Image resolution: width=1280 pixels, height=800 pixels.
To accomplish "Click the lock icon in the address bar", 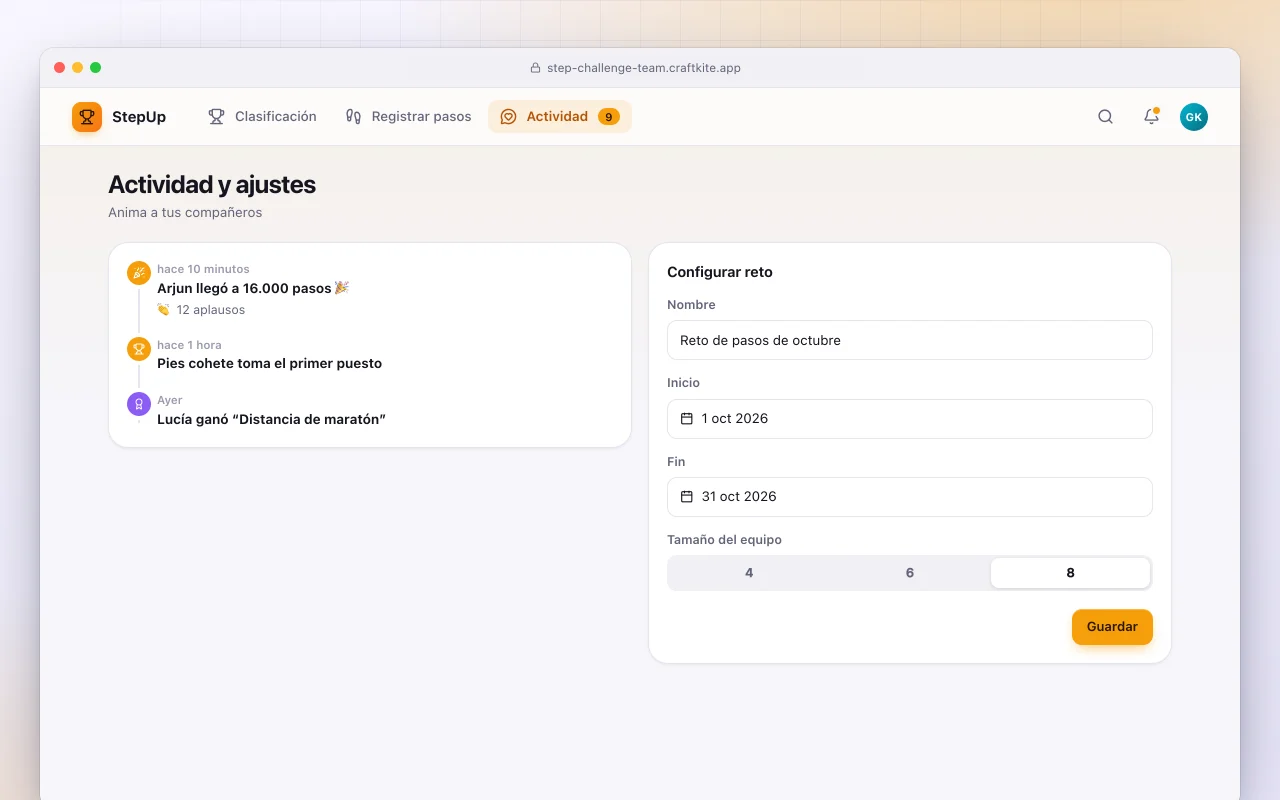I will point(535,68).
